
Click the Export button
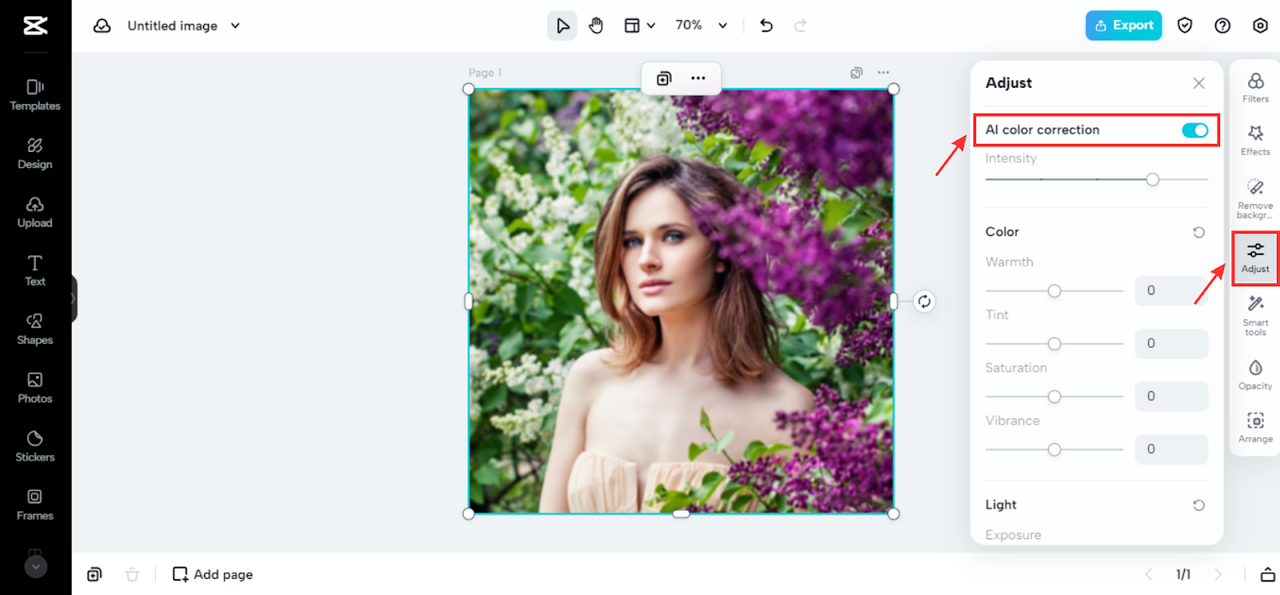coord(1124,26)
